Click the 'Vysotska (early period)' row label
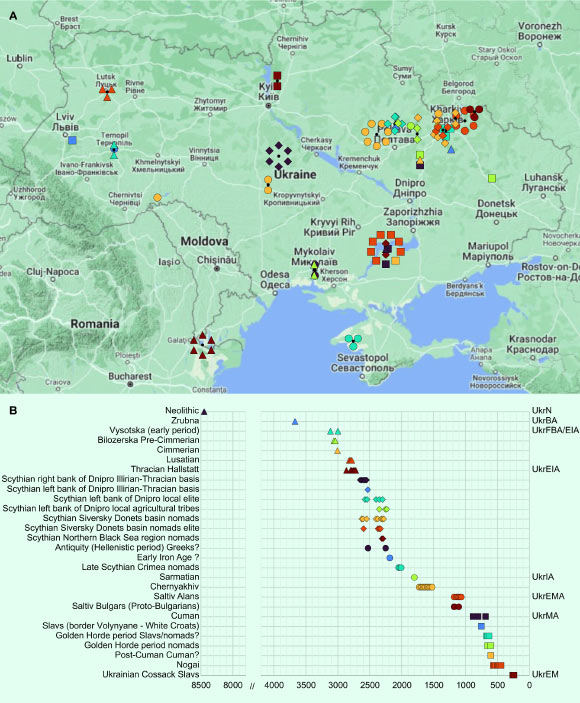The height and width of the screenshot is (703, 580). click(154, 430)
